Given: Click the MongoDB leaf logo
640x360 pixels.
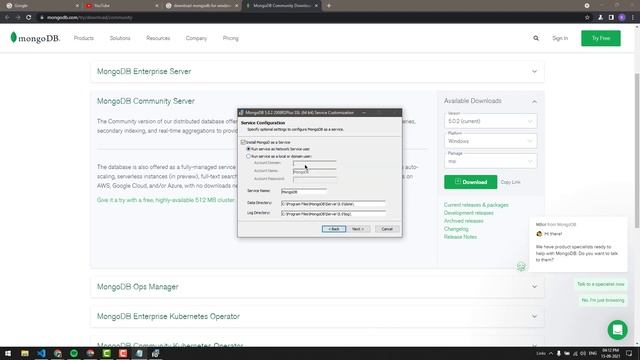Looking at the screenshot, I should click(13, 38).
